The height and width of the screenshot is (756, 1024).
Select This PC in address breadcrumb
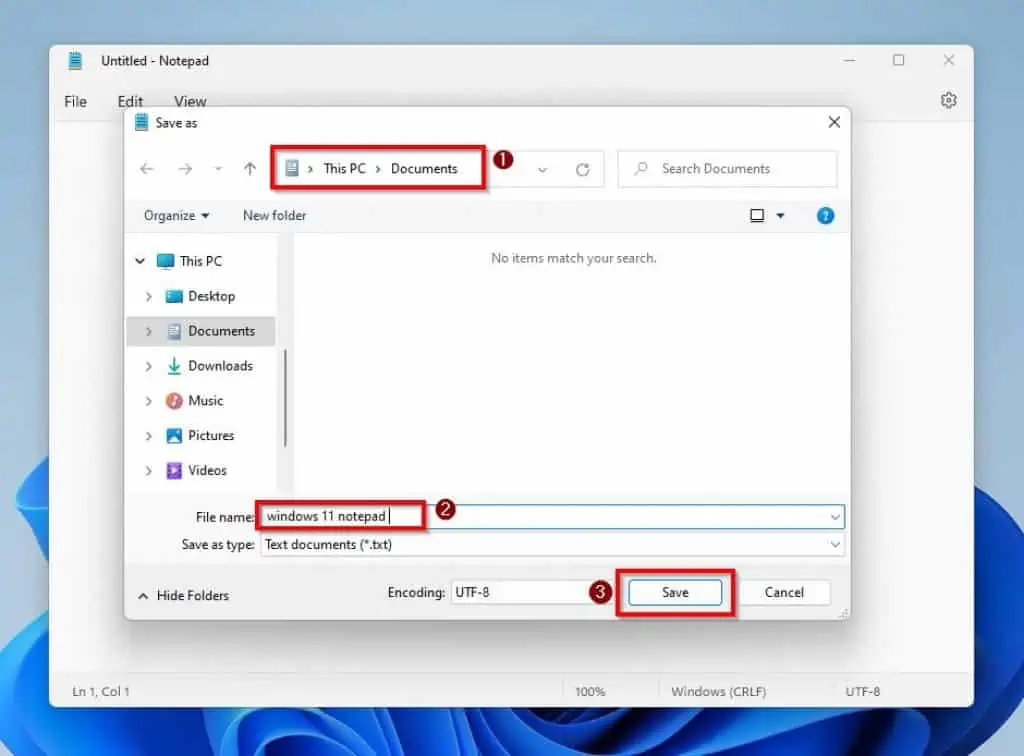point(344,168)
